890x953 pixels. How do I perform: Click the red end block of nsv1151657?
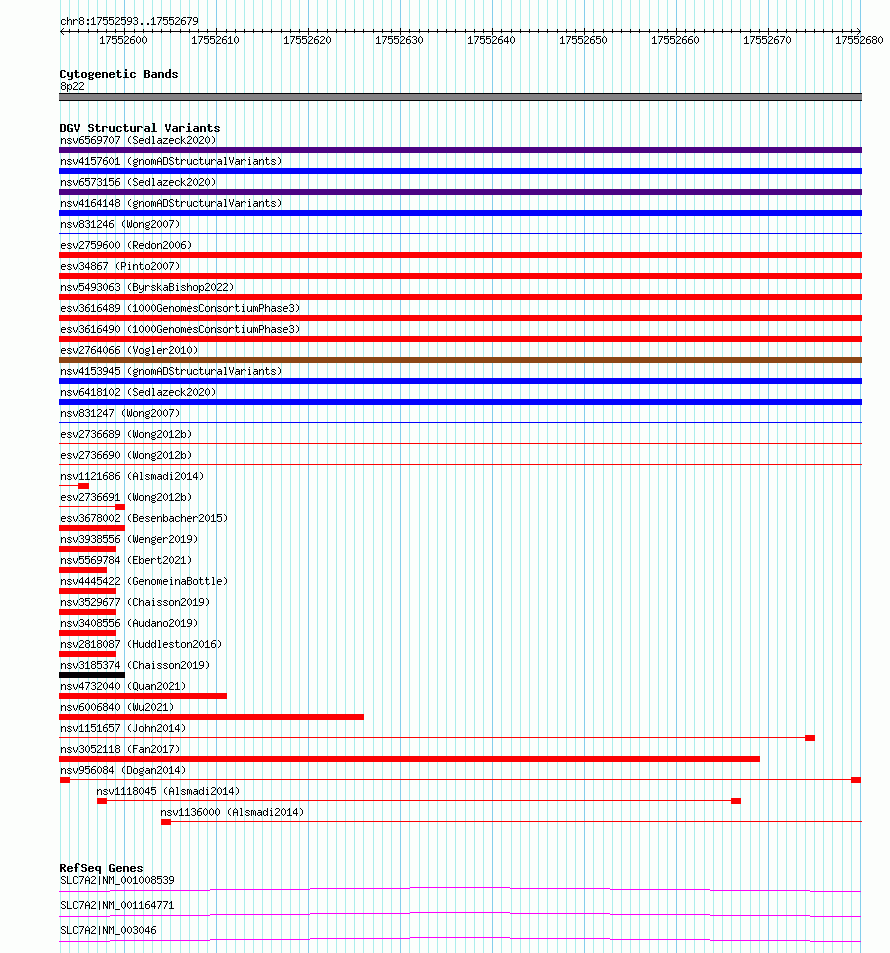coord(810,738)
